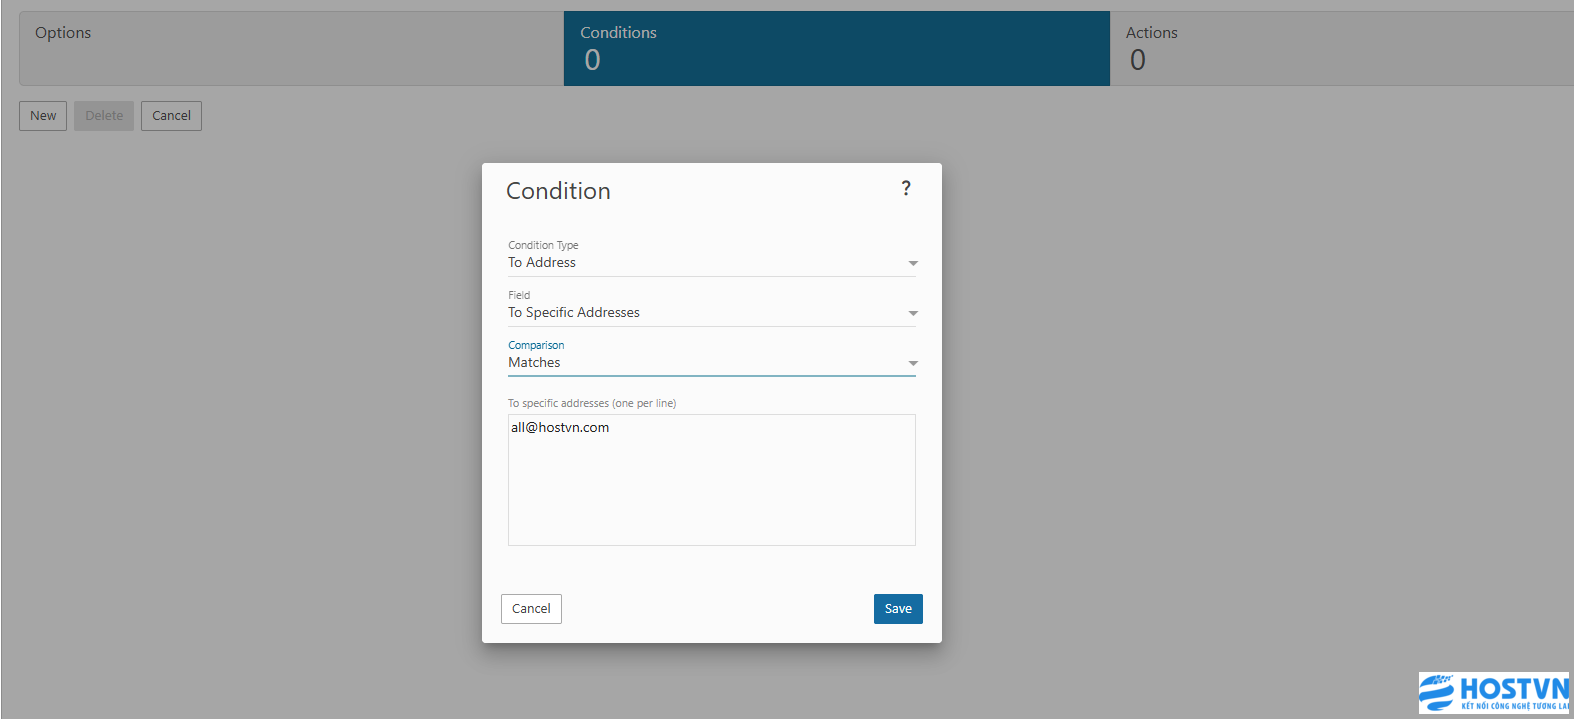Click Cancel next to the Delete button
The width and height of the screenshot is (1574, 719).
tap(171, 116)
